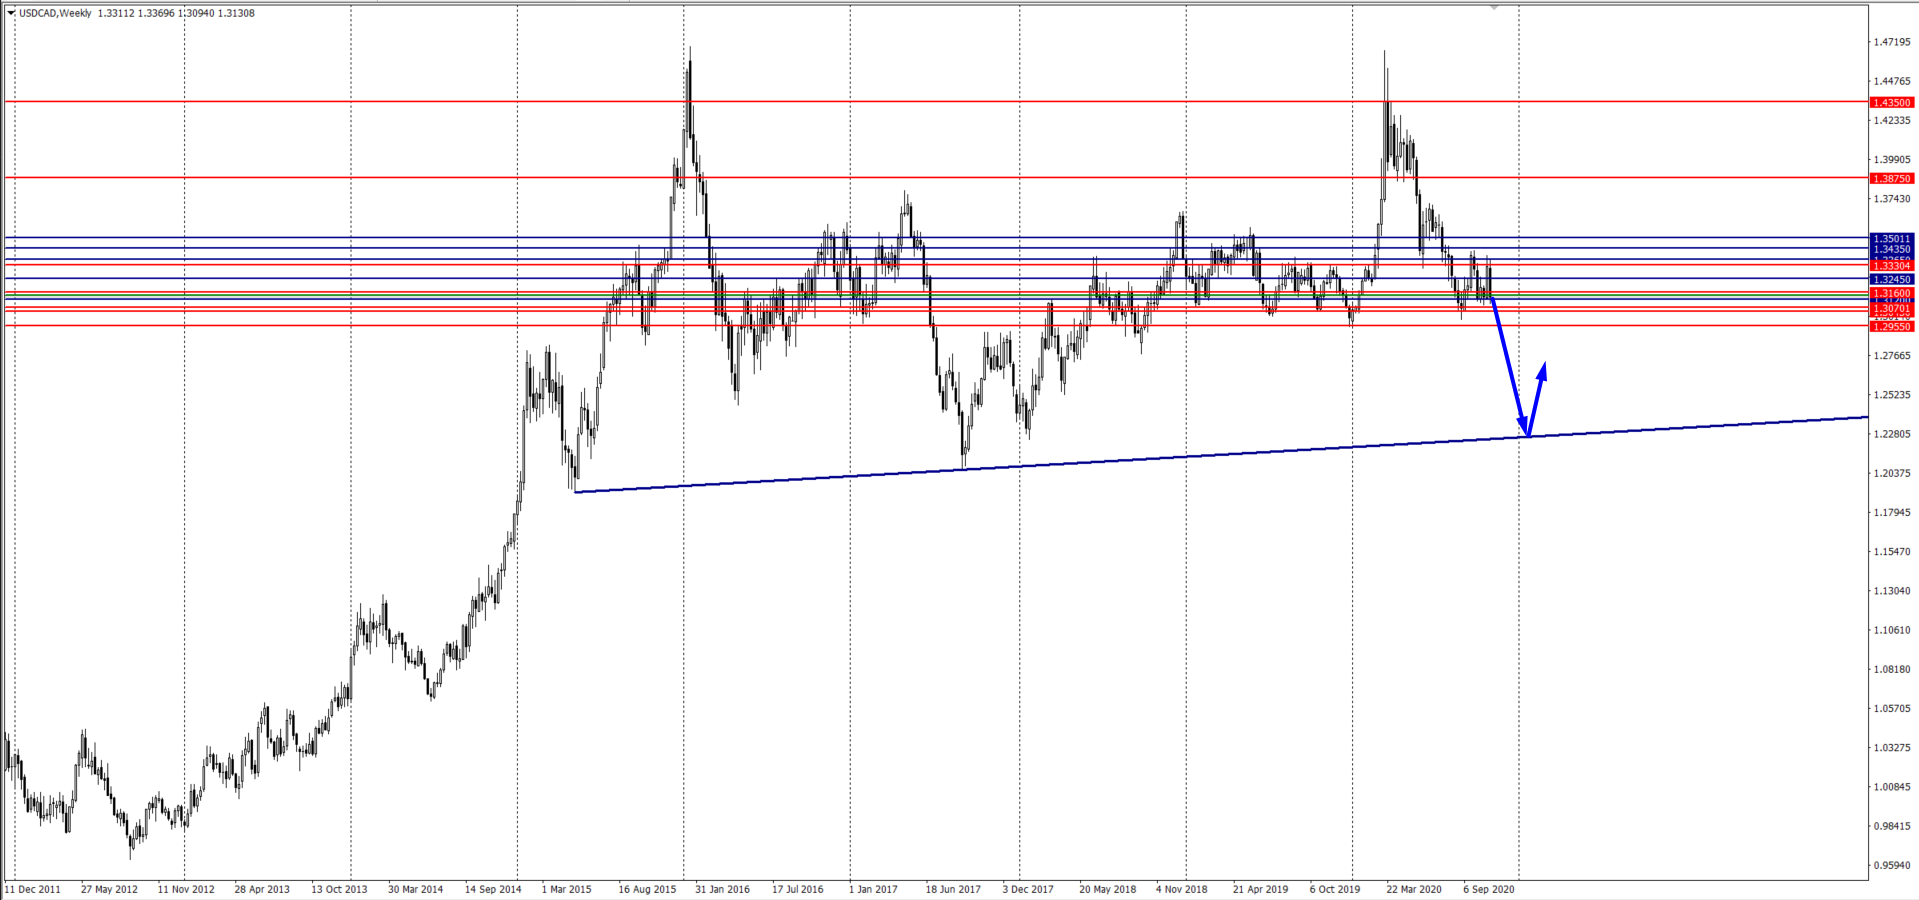Click the red 1.33304 price label

pyautogui.click(x=1891, y=266)
